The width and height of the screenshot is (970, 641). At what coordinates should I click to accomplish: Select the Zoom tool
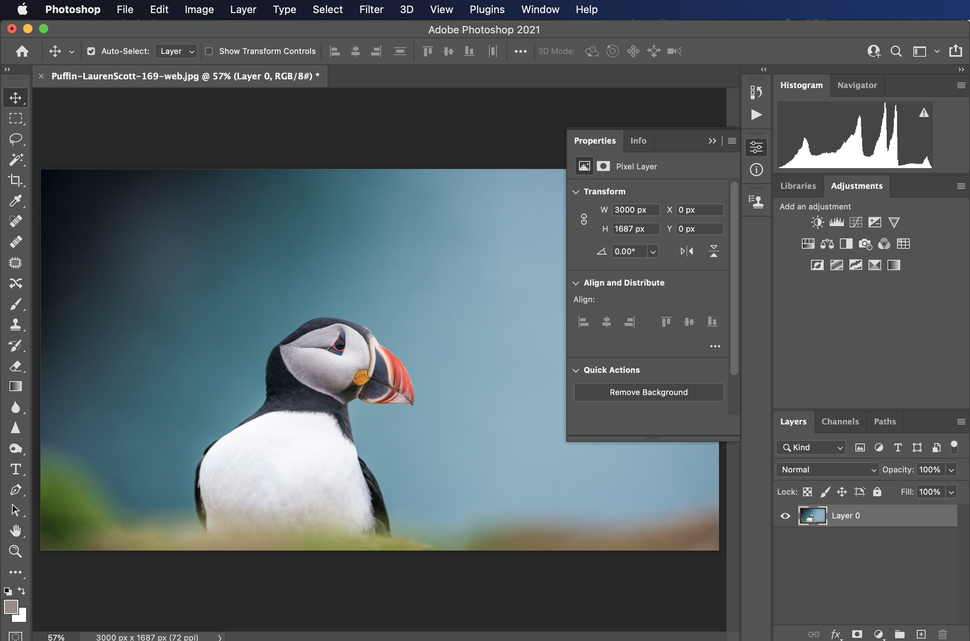tap(16, 553)
